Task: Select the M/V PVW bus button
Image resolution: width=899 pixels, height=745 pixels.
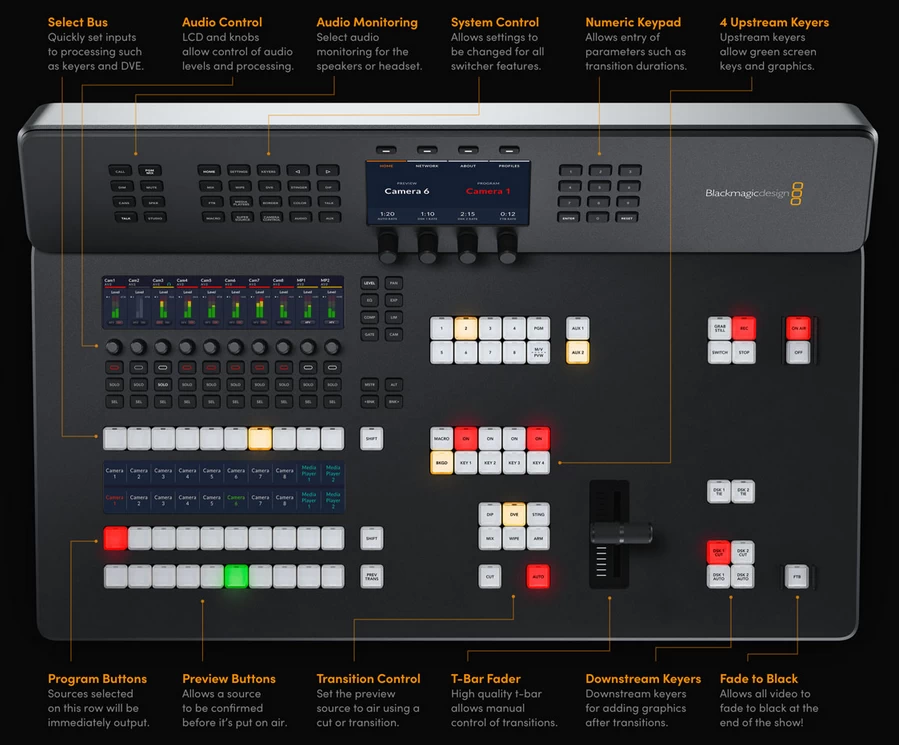Action: (x=539, y=352)
